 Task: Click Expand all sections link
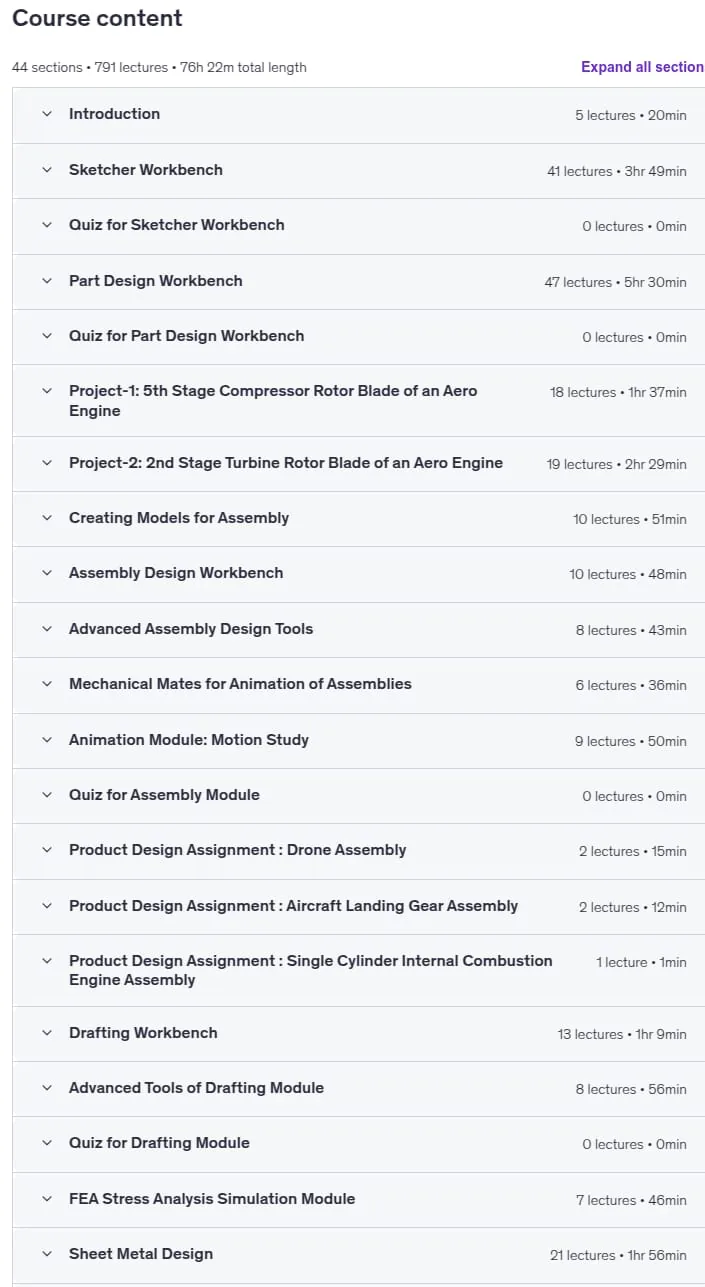[x=642, y=67]
